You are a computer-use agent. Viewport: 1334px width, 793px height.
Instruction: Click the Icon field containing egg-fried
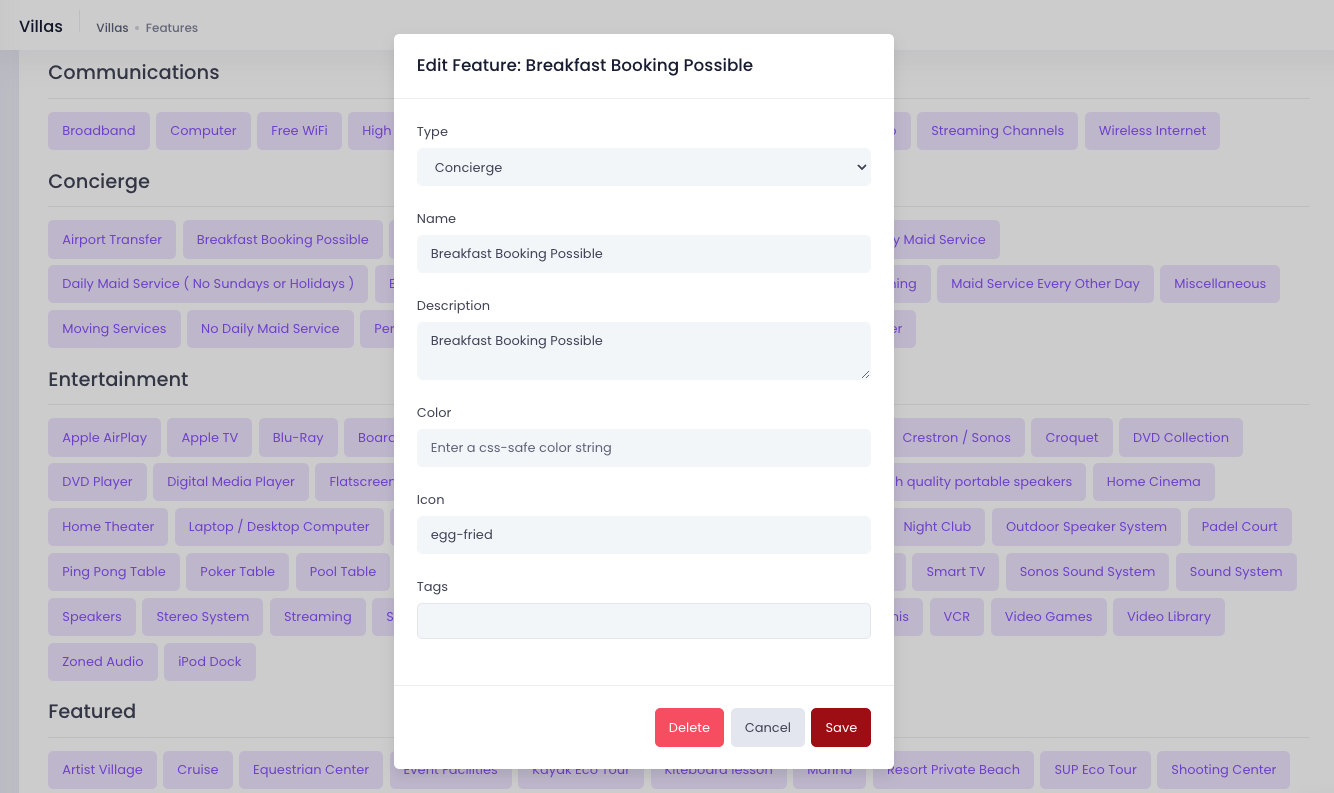[x=643, y=535]
